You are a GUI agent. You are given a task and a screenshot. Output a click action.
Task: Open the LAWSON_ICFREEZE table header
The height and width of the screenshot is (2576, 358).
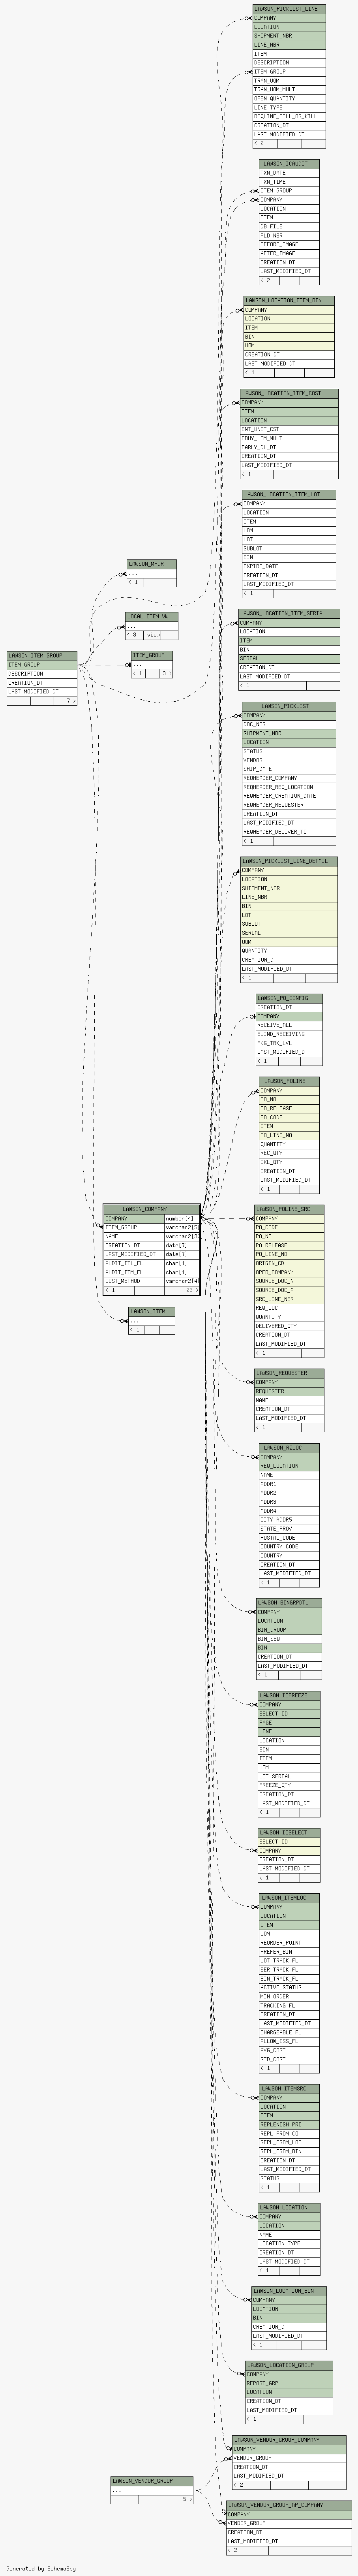pos(289,1696)
